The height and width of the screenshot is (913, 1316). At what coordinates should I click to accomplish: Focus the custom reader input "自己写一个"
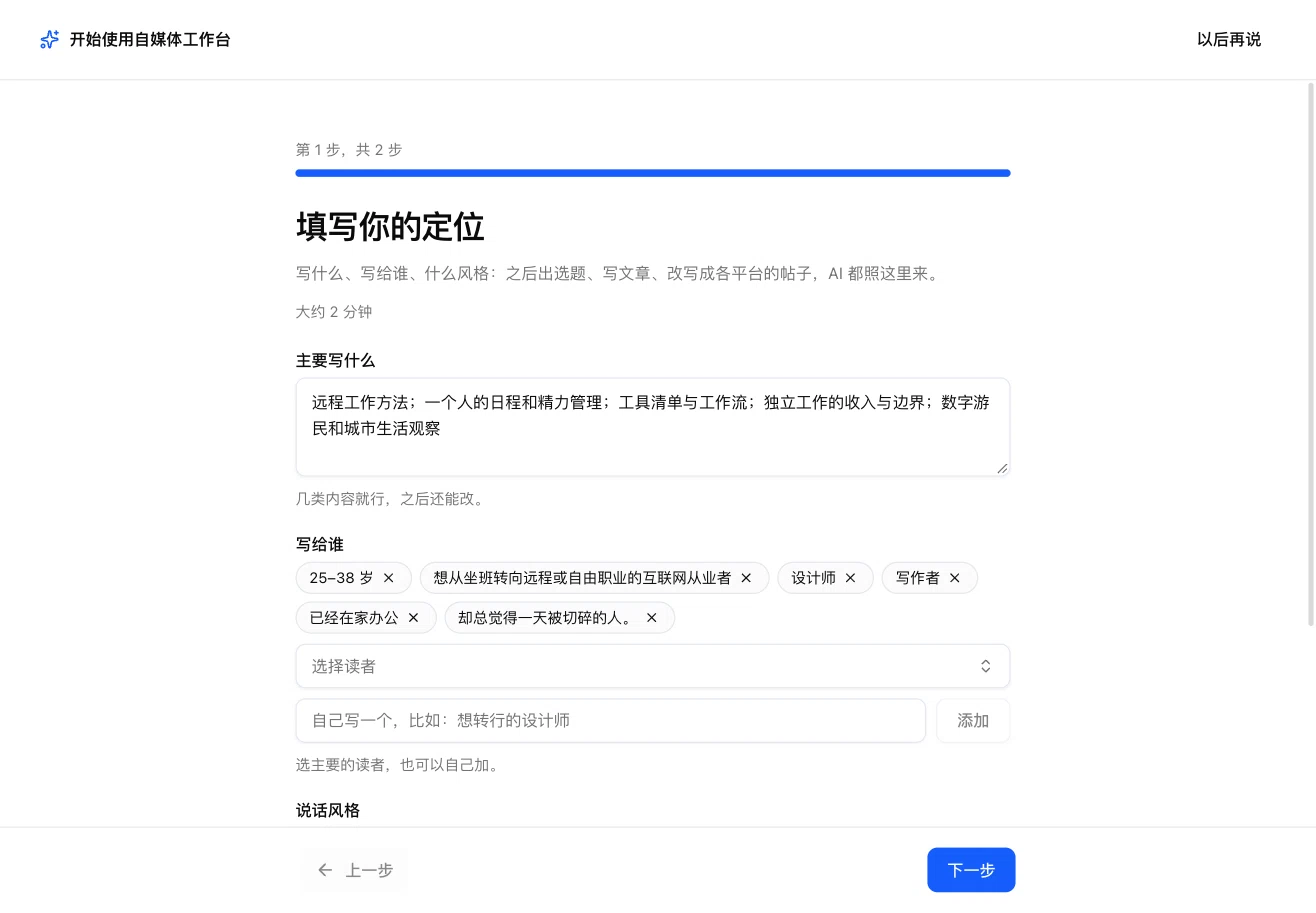click(x=611, y=721)
